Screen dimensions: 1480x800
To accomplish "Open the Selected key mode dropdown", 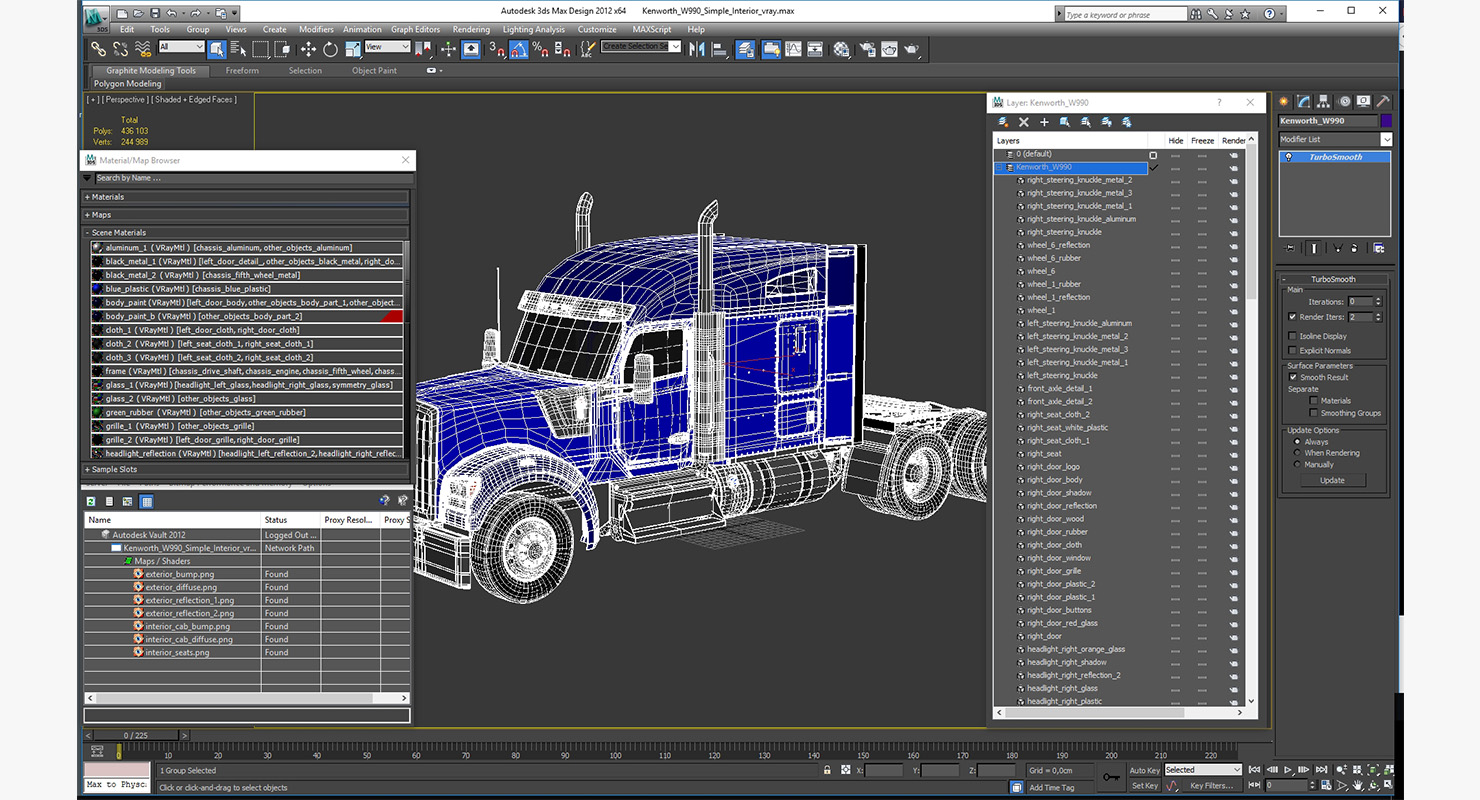I will [1203, 770].
